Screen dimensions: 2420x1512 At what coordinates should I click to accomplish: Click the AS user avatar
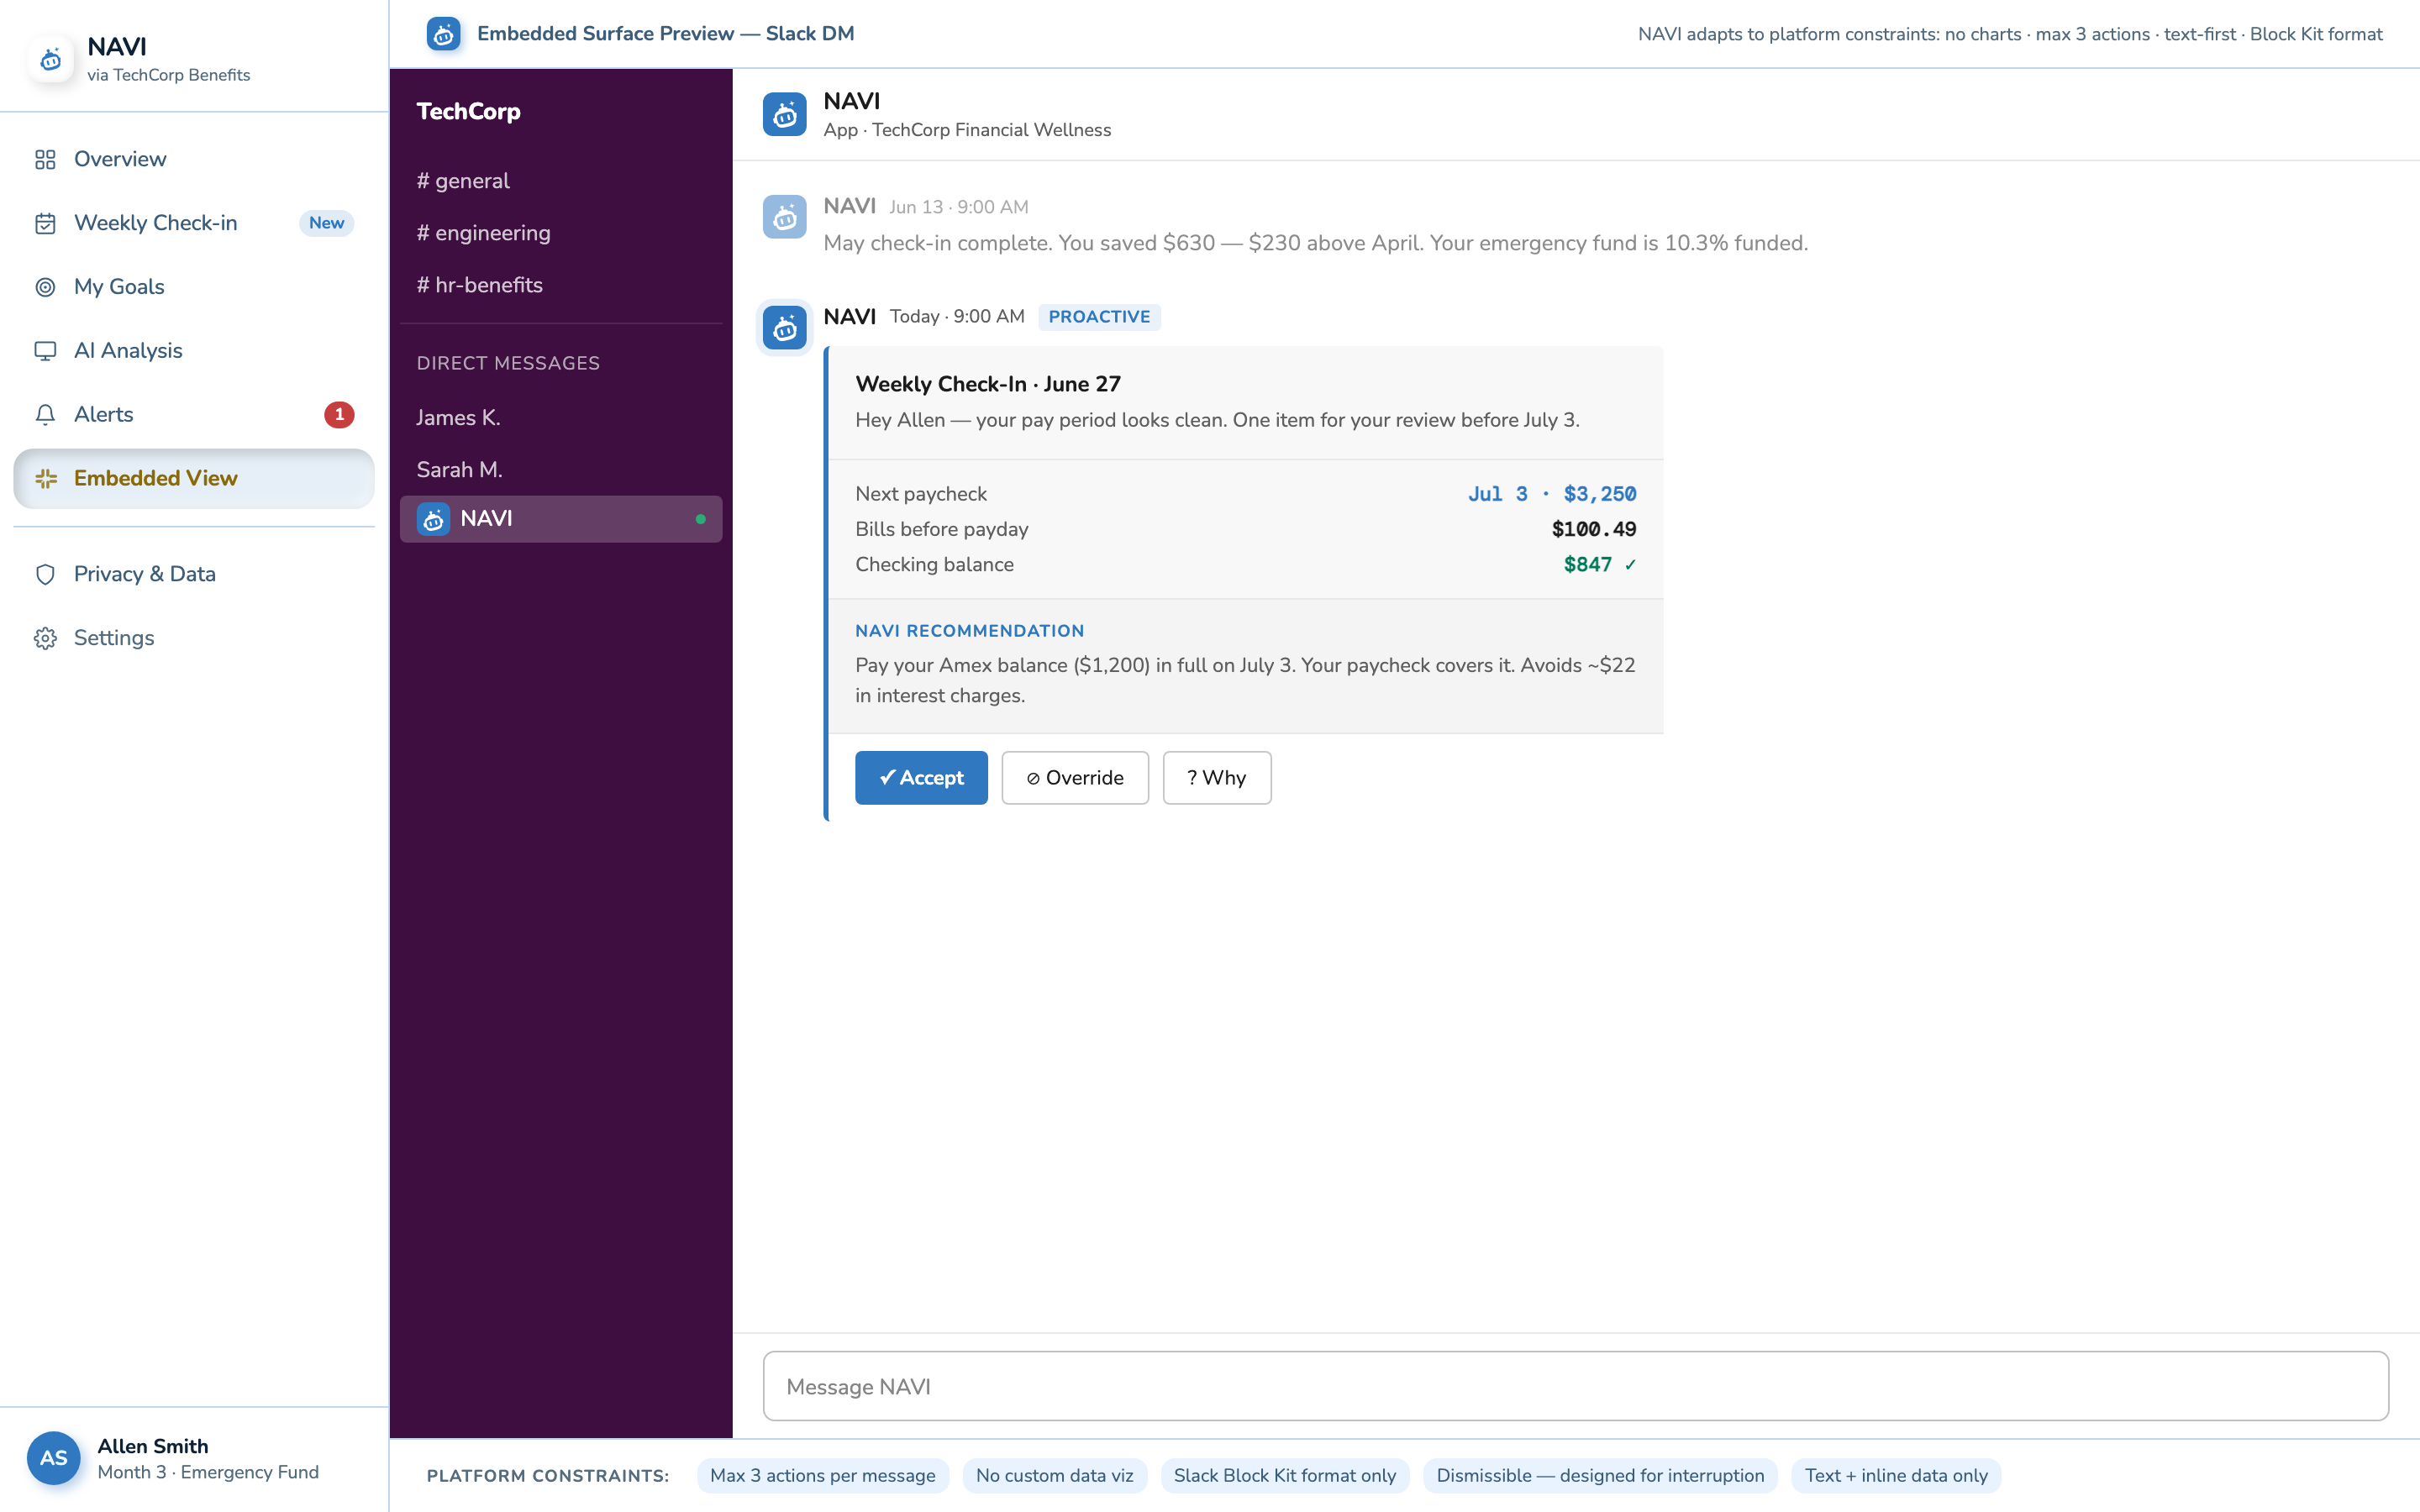coord(54,1458)
